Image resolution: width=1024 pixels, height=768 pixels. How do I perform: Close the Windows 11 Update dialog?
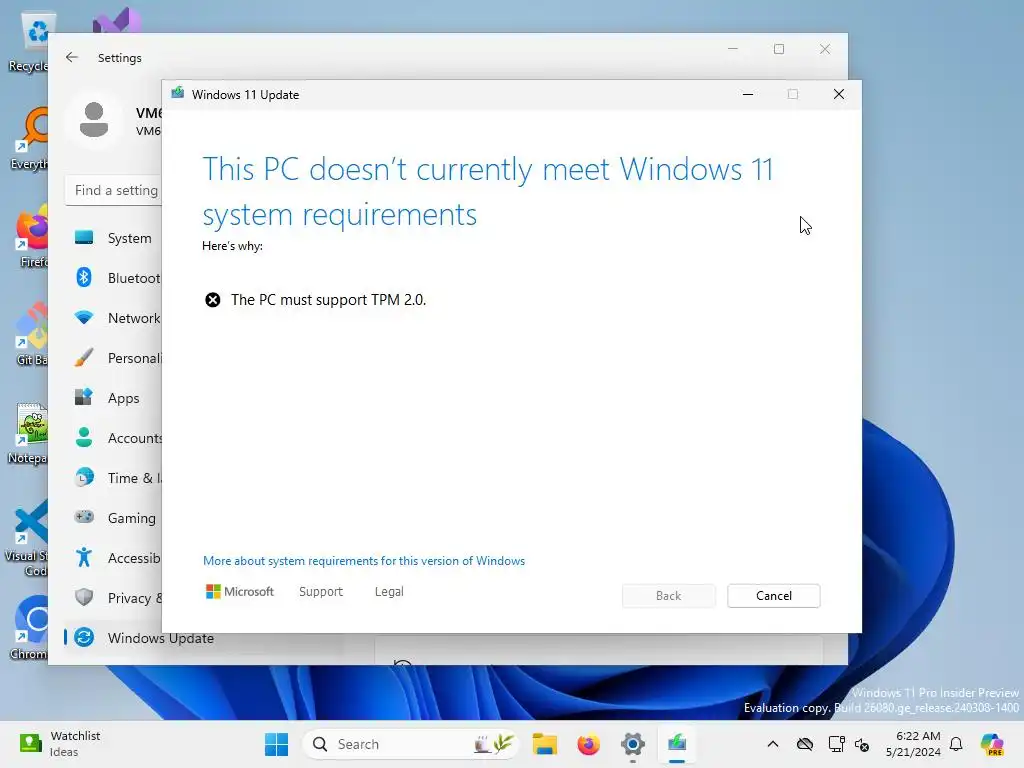pos(839,94)
